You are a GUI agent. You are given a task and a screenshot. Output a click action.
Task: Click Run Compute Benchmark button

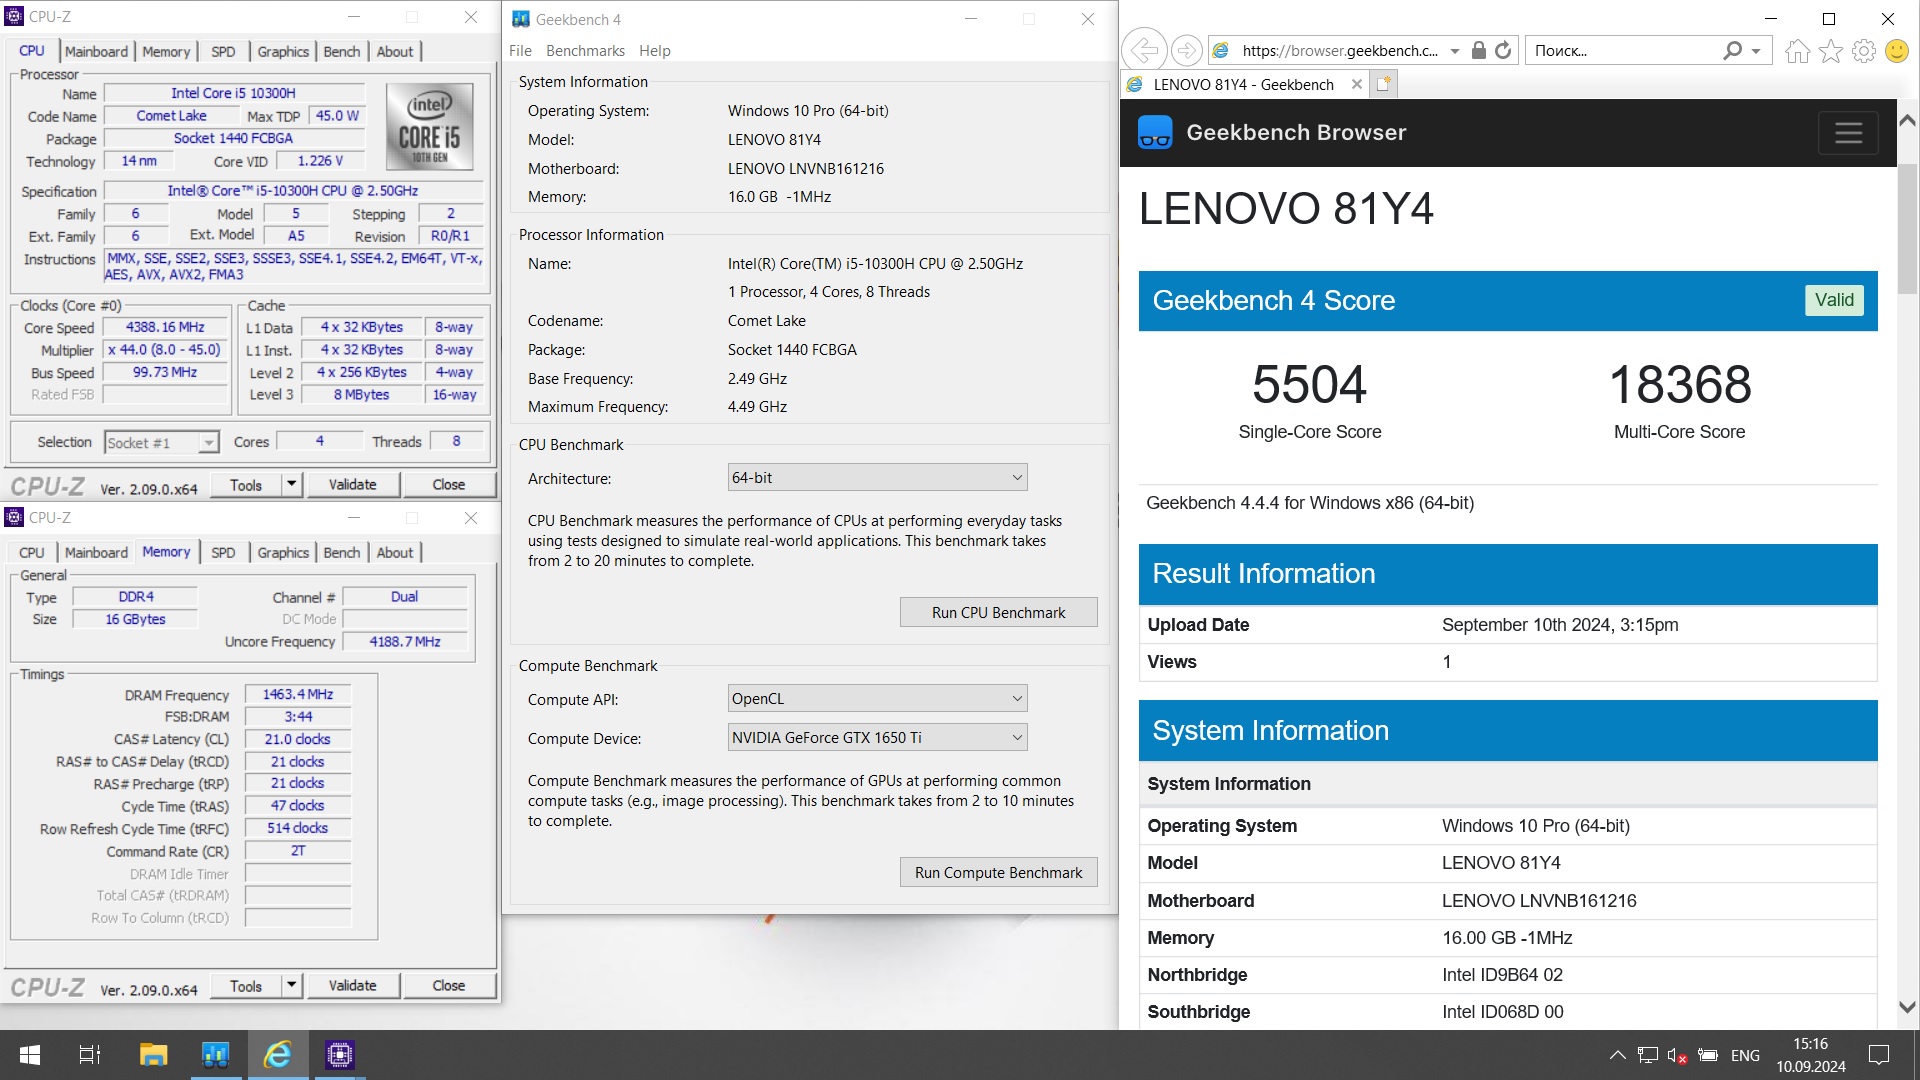(x=998, y=873)
